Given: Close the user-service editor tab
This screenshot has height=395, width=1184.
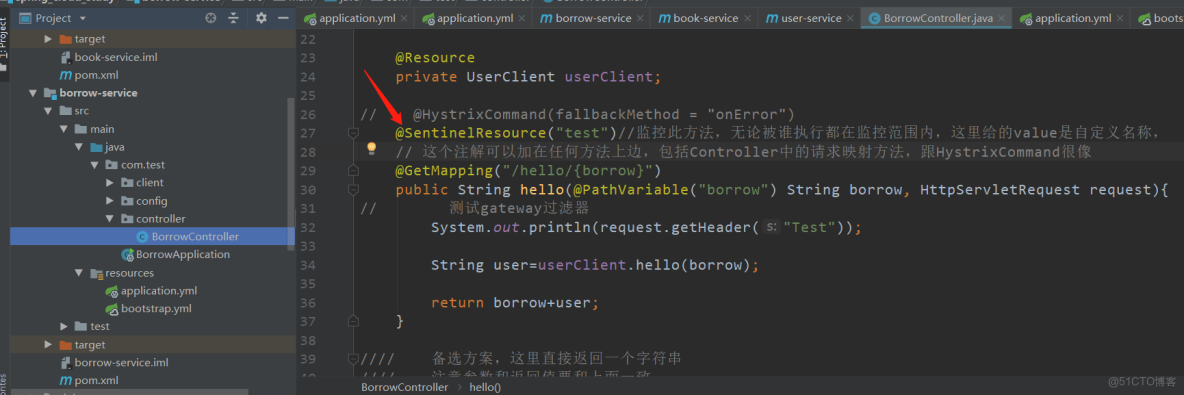Looking at the screenshot, I should pyautogui.click(x=850, y=18).
